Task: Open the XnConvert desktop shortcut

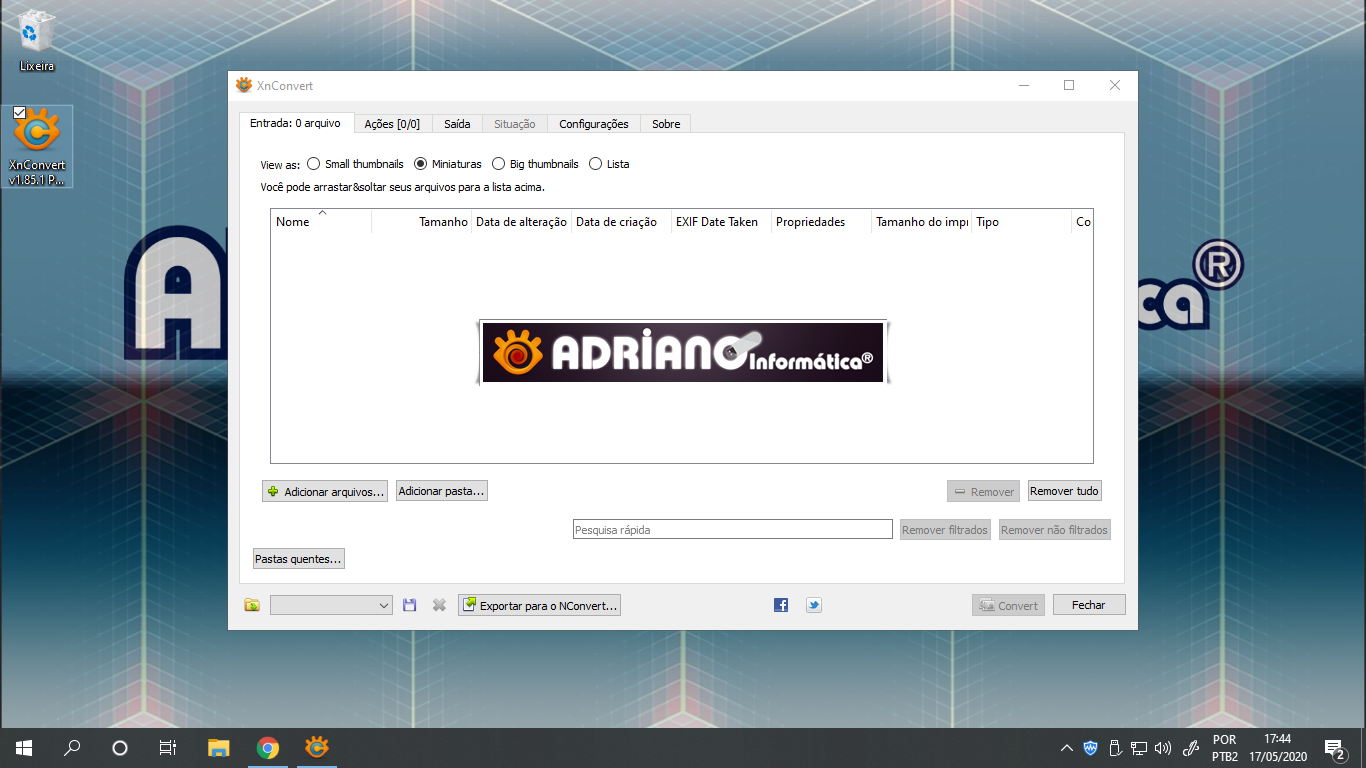Action: coord(36,130)
